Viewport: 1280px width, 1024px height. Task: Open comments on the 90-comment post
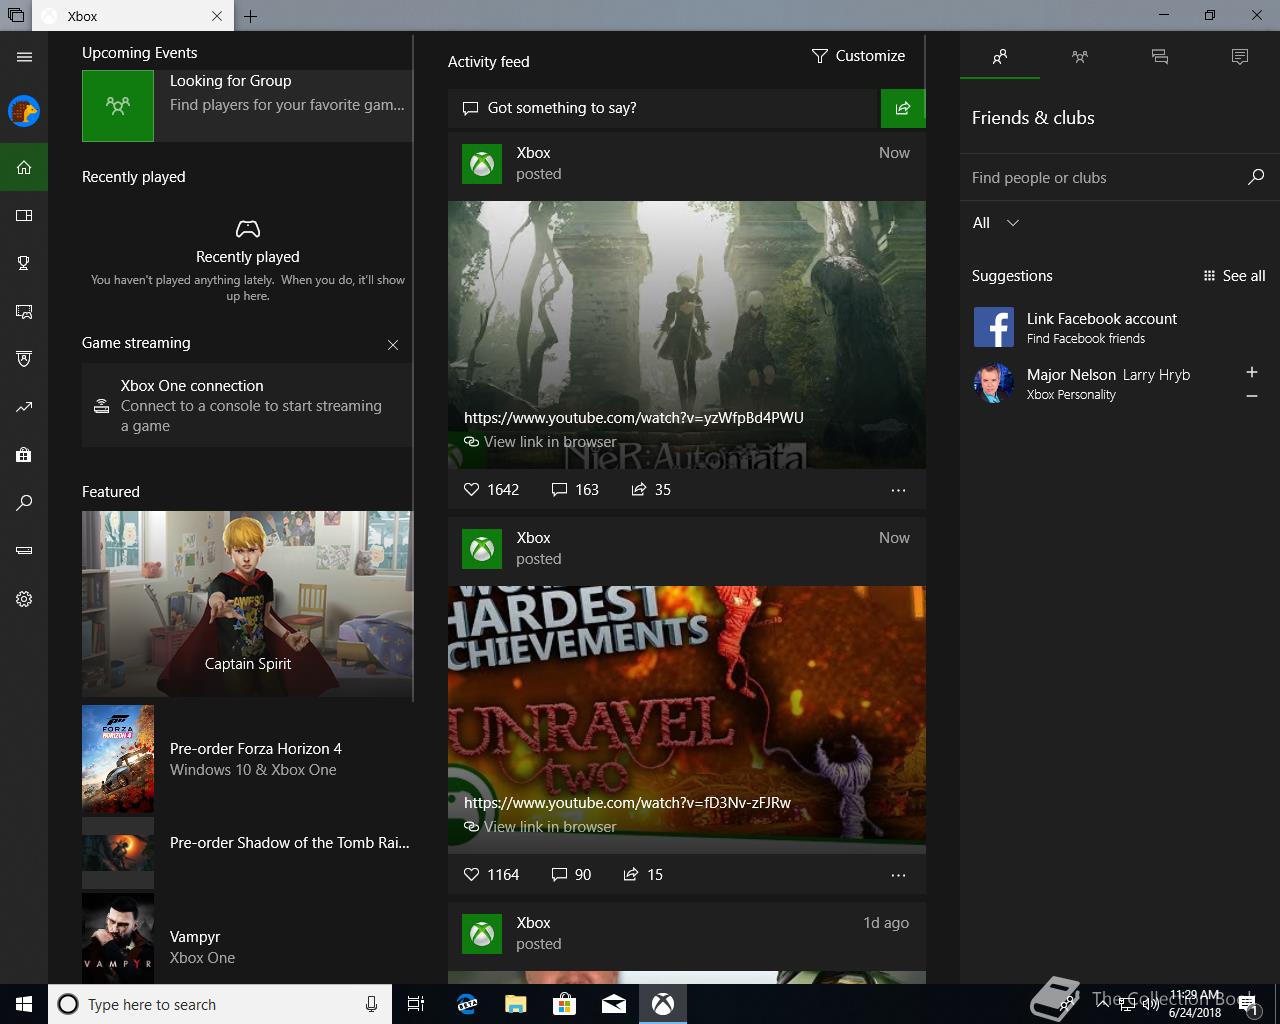571,874
